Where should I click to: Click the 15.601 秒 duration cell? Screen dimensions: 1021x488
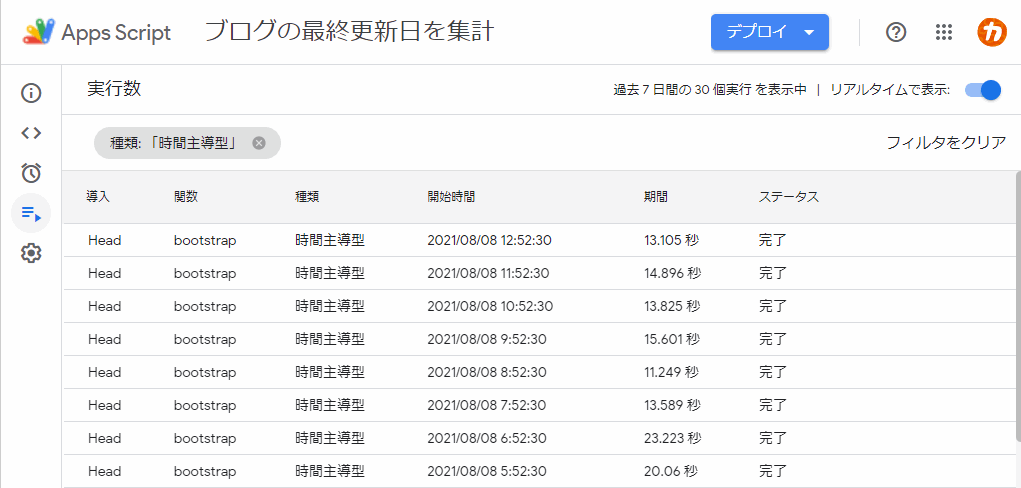(x=672, y=339)
